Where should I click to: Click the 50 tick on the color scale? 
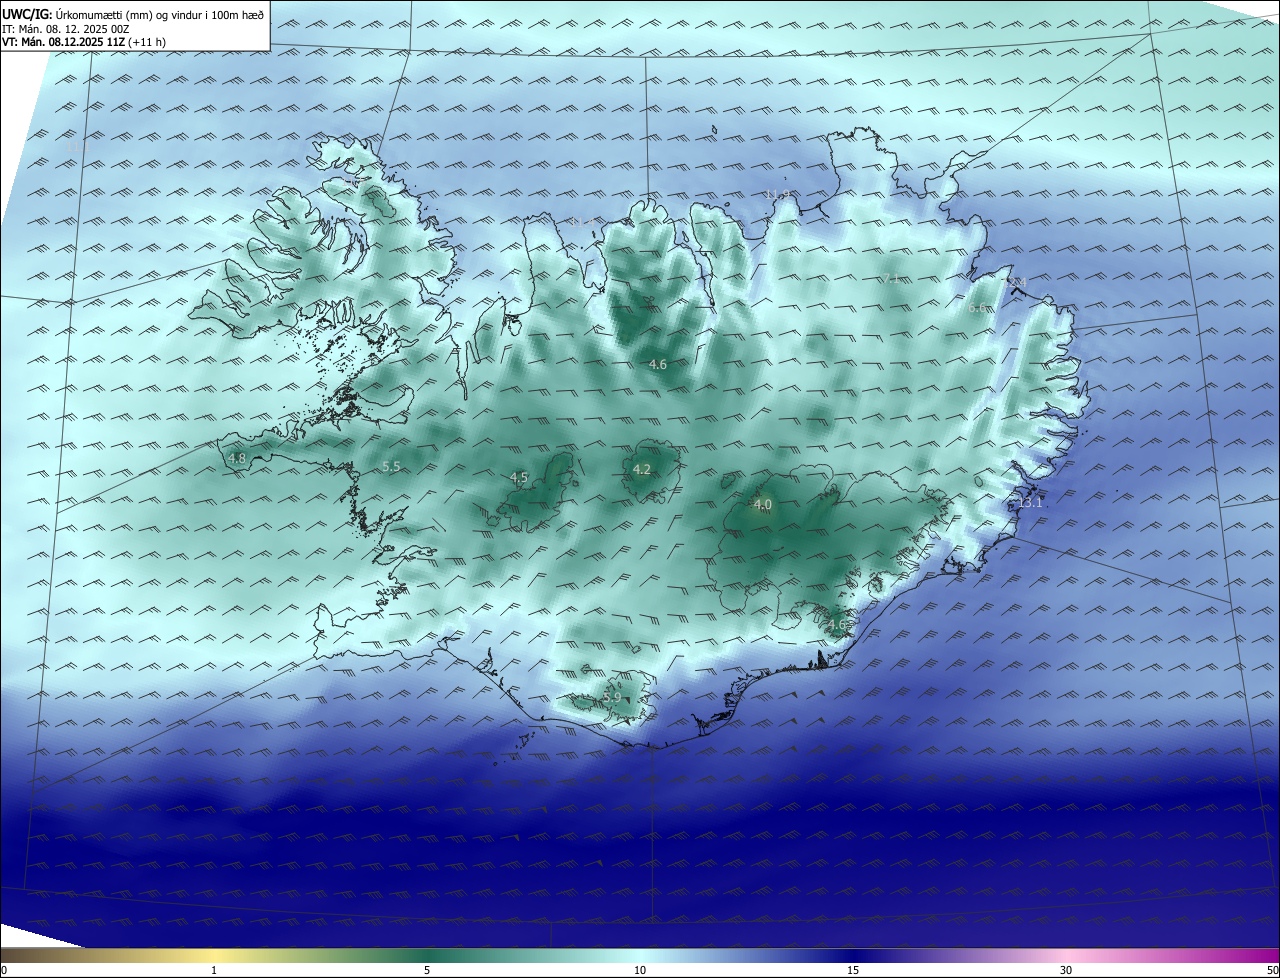click(1272, 971)
